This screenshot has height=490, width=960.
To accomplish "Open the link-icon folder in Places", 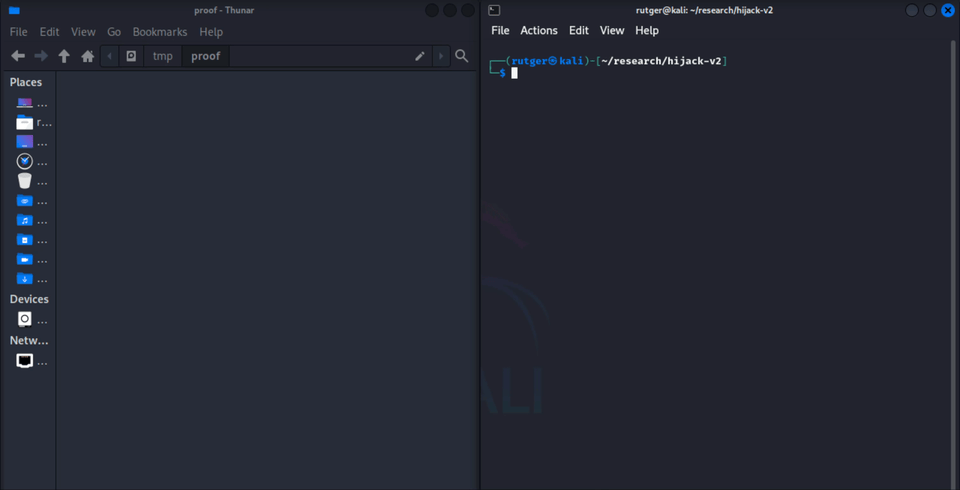I will coord(32,201).
